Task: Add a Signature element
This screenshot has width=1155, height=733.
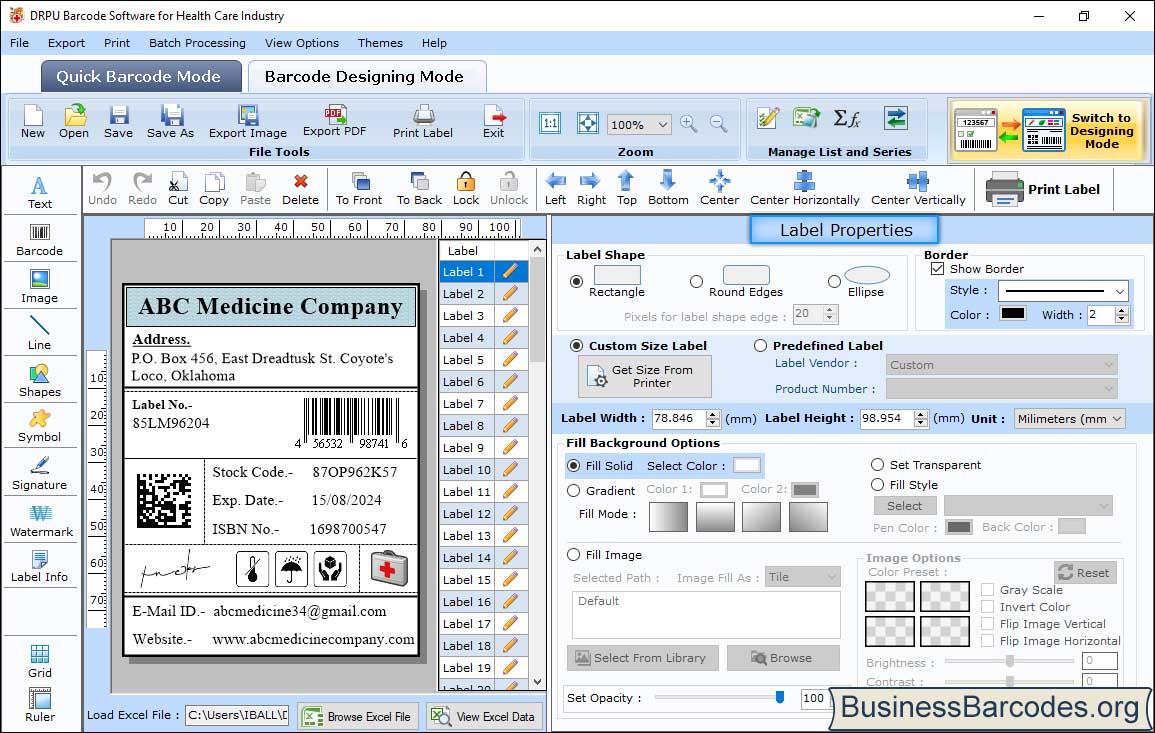Action: pyautogui.click(x=40, y=474)
